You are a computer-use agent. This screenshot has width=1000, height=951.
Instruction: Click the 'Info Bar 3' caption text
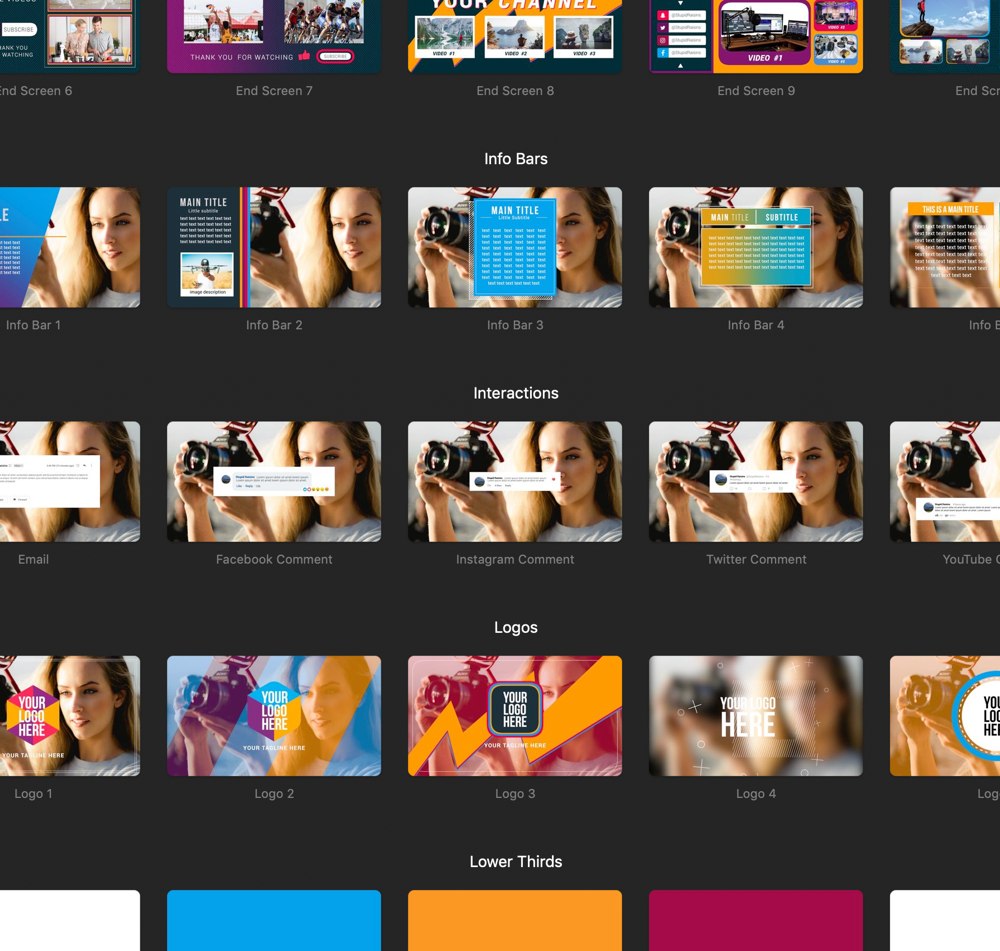(515, 325)
